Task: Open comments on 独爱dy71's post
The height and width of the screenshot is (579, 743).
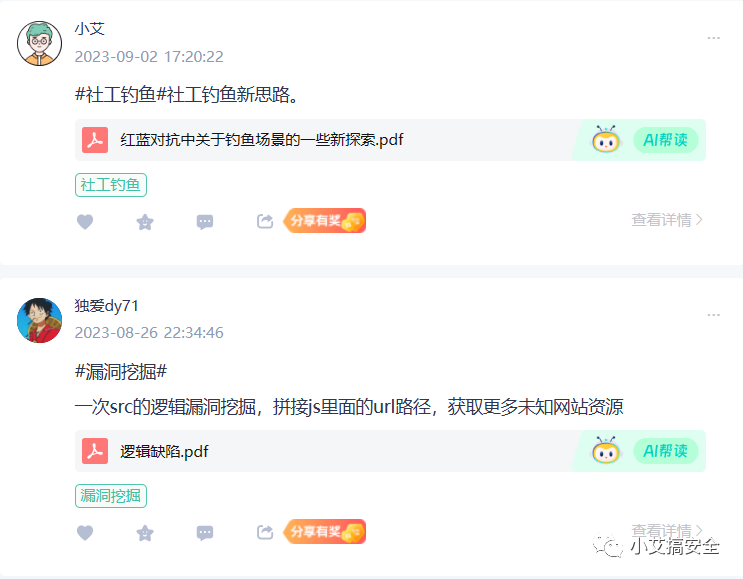Action: (x=205, y=533)
